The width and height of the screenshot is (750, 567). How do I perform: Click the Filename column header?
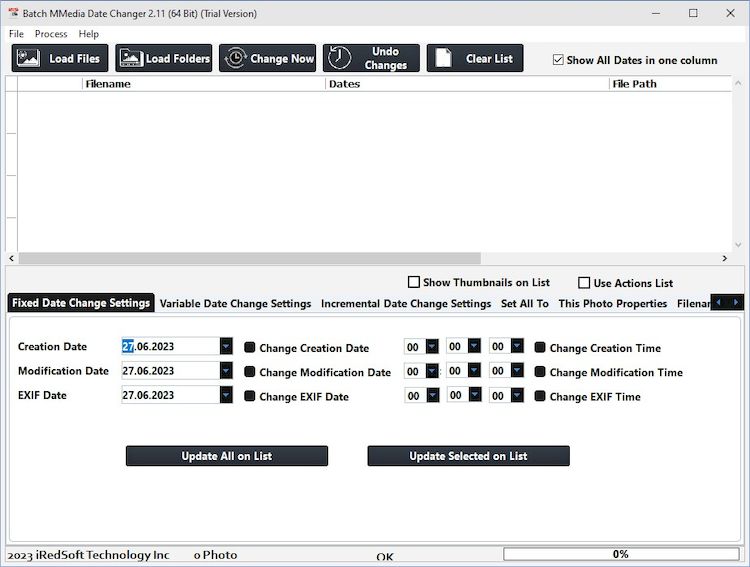pyautogui.click(x=204, y=84)
